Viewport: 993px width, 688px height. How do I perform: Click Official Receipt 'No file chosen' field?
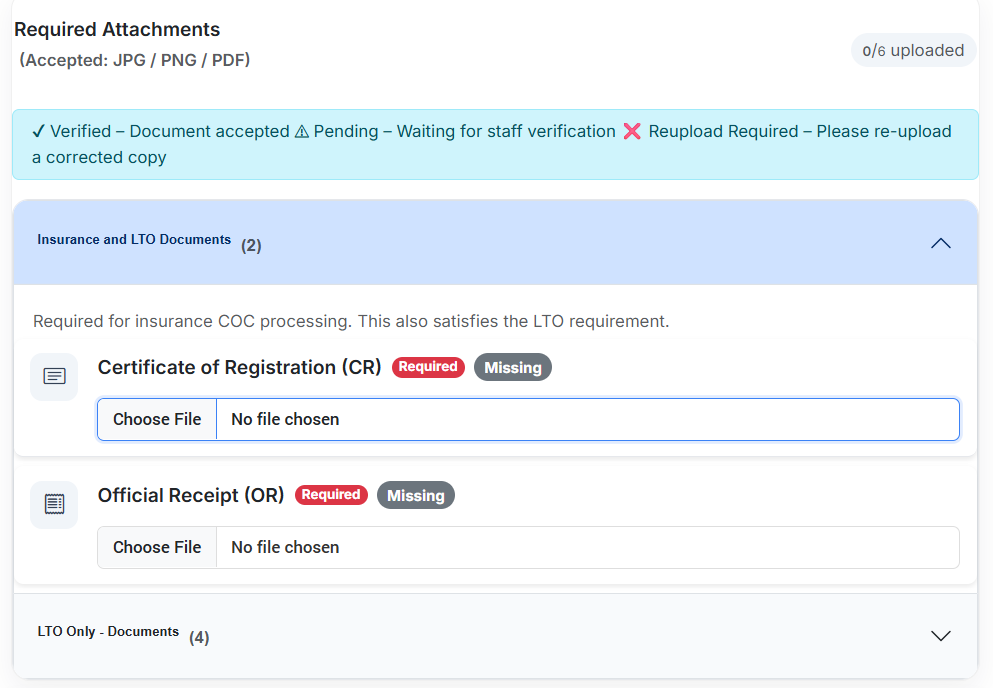coord(586,548)
